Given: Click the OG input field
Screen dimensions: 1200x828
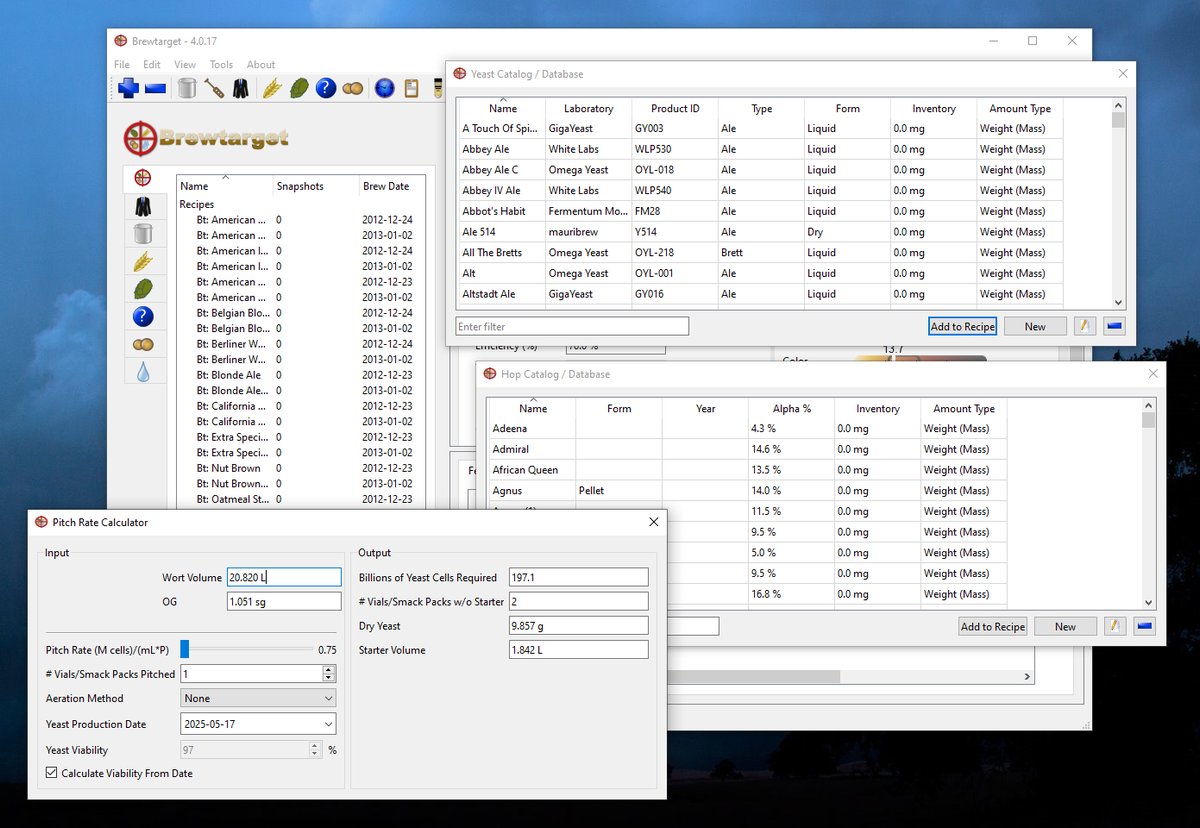Looking at the screenshot, I should (284, 601).
